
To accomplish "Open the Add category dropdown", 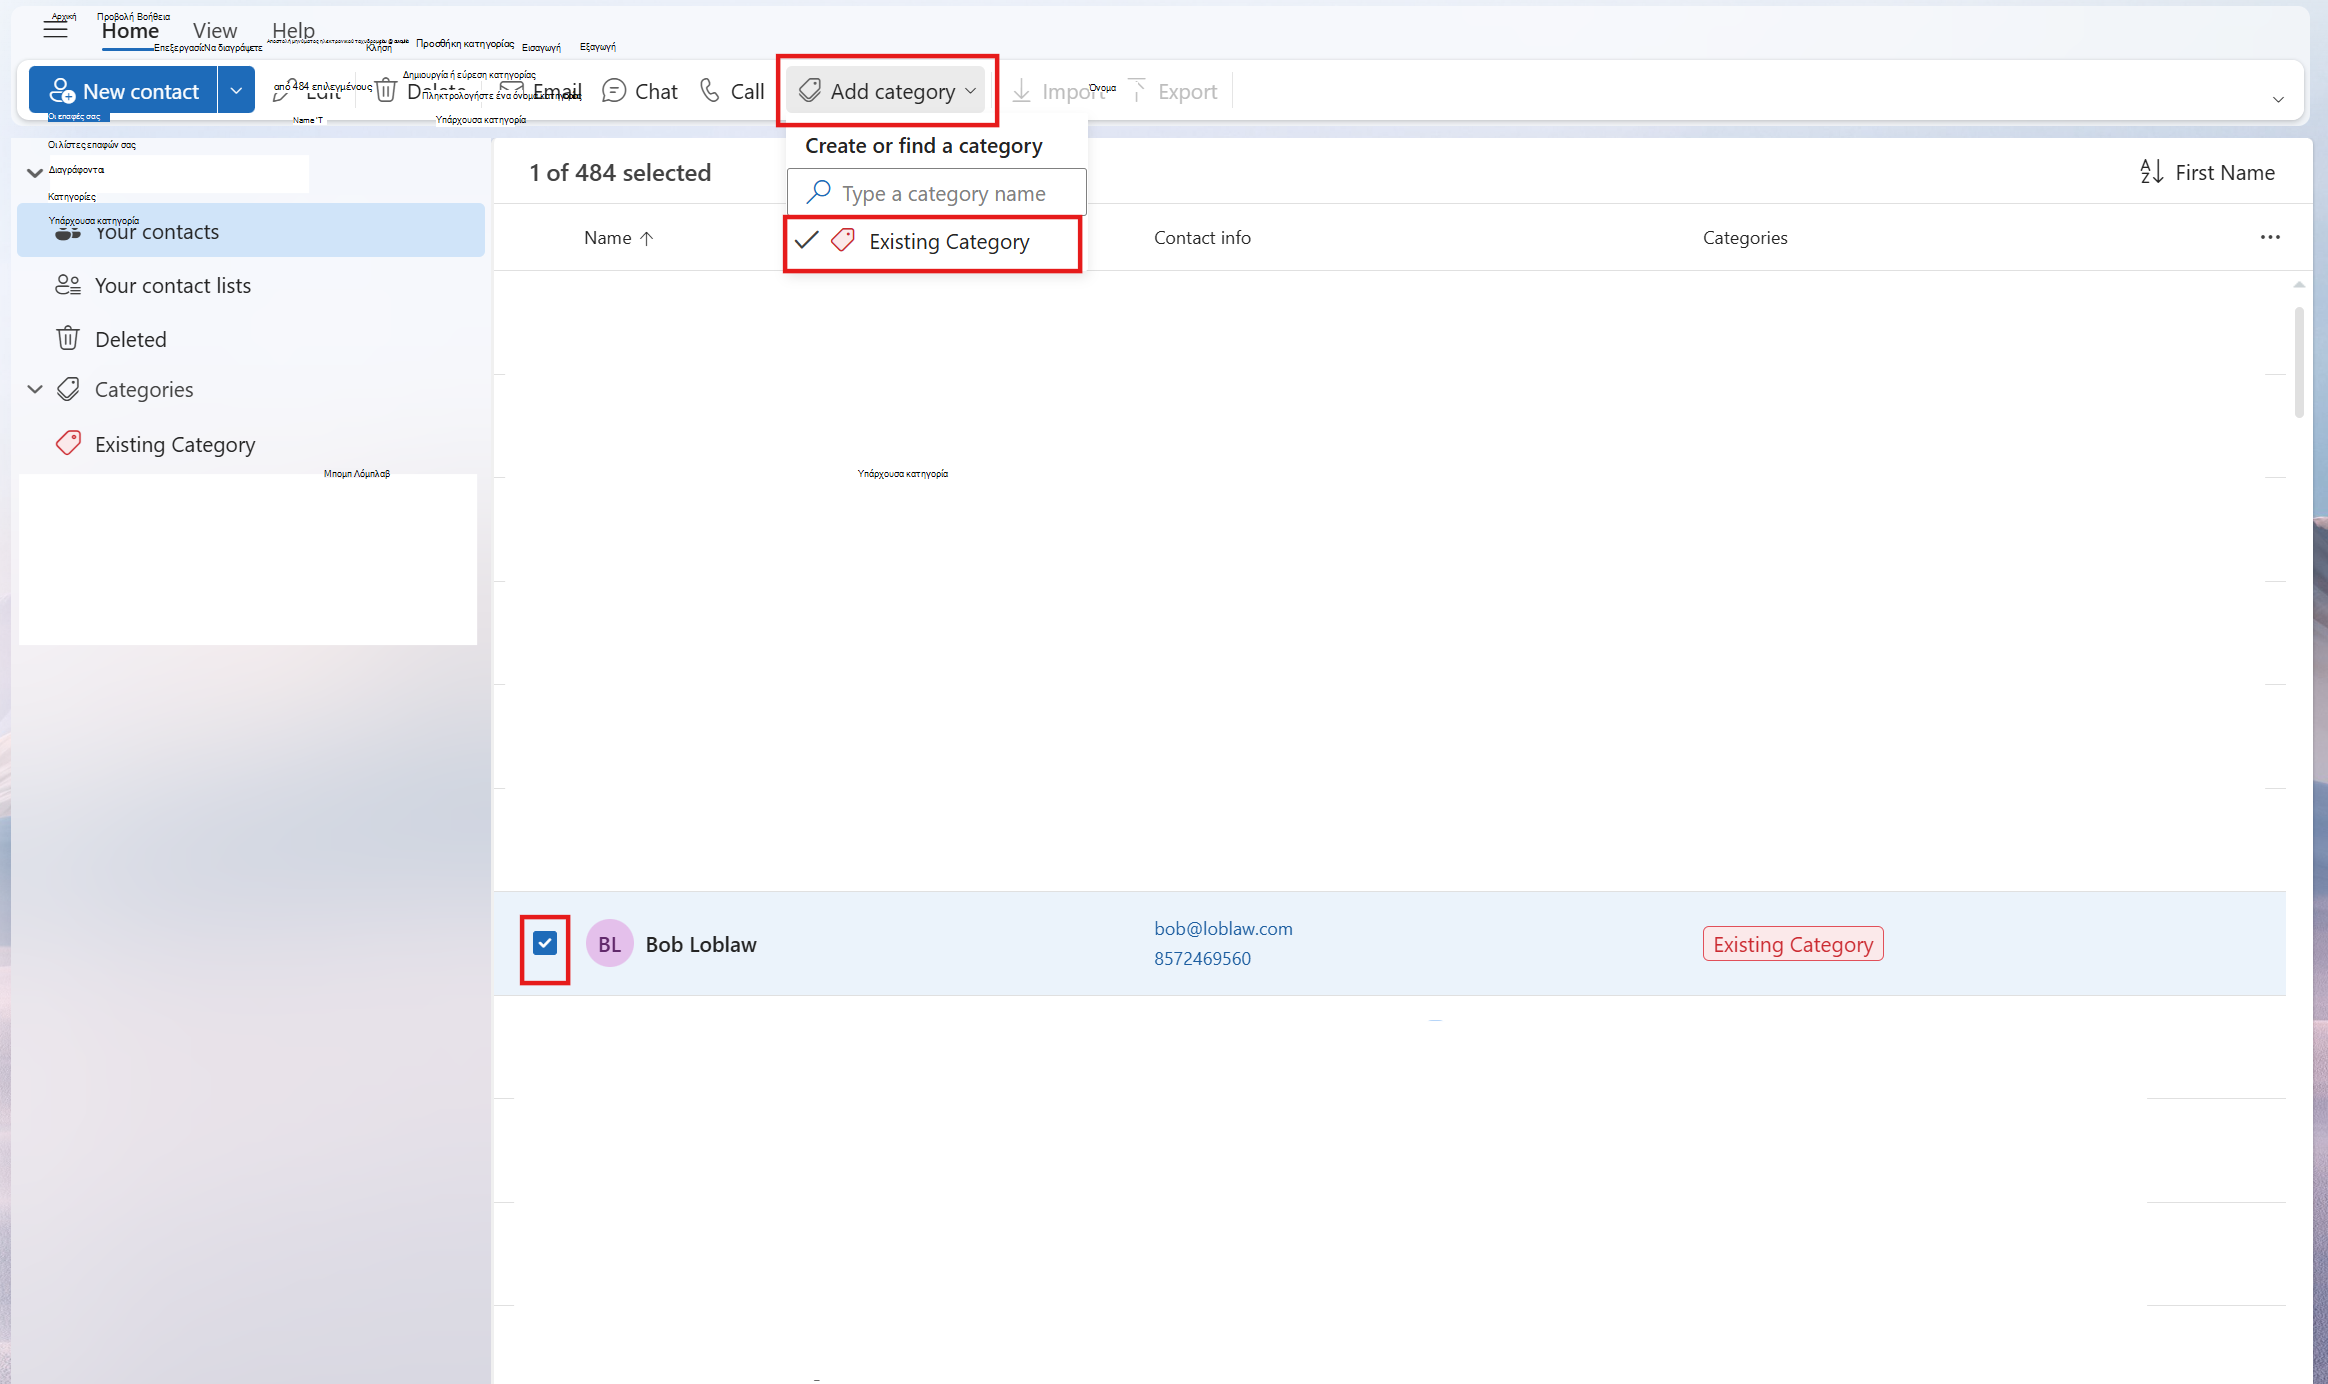I will 887,91.
